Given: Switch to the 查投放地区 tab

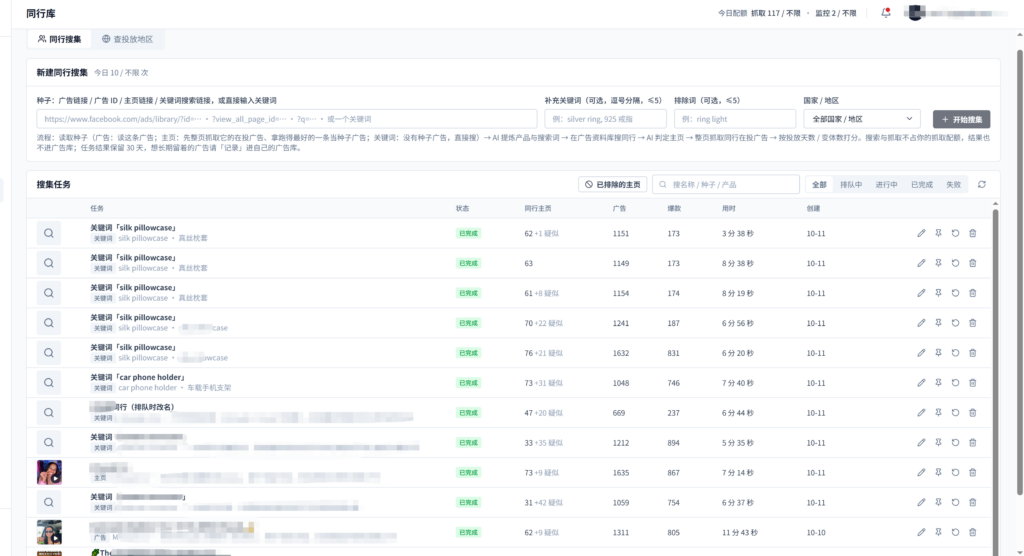Looking at the screenshot, I should pyautogui.click(x=127, y=39).
